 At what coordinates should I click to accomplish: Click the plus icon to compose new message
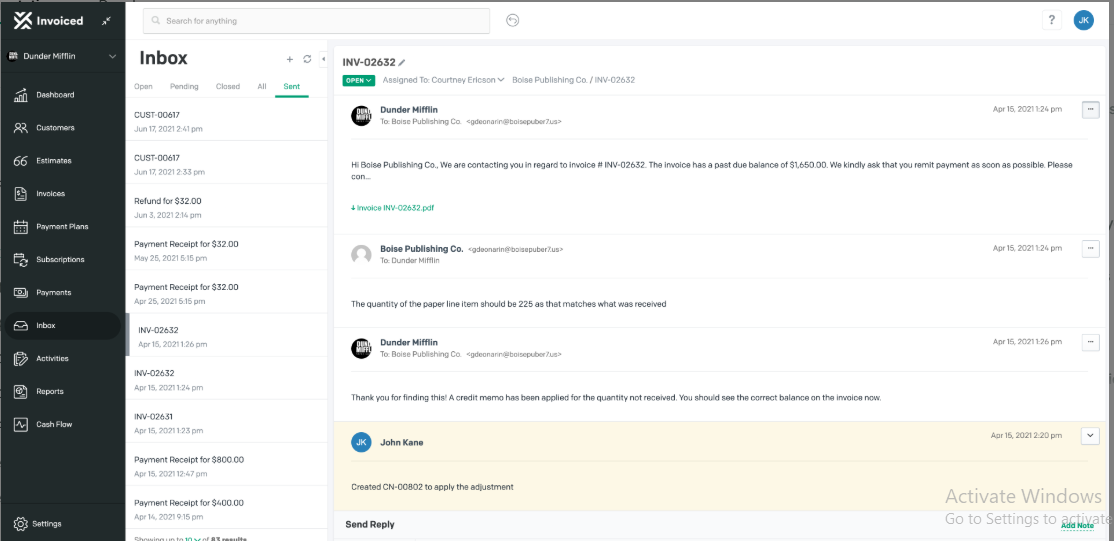tap(289, 59)
